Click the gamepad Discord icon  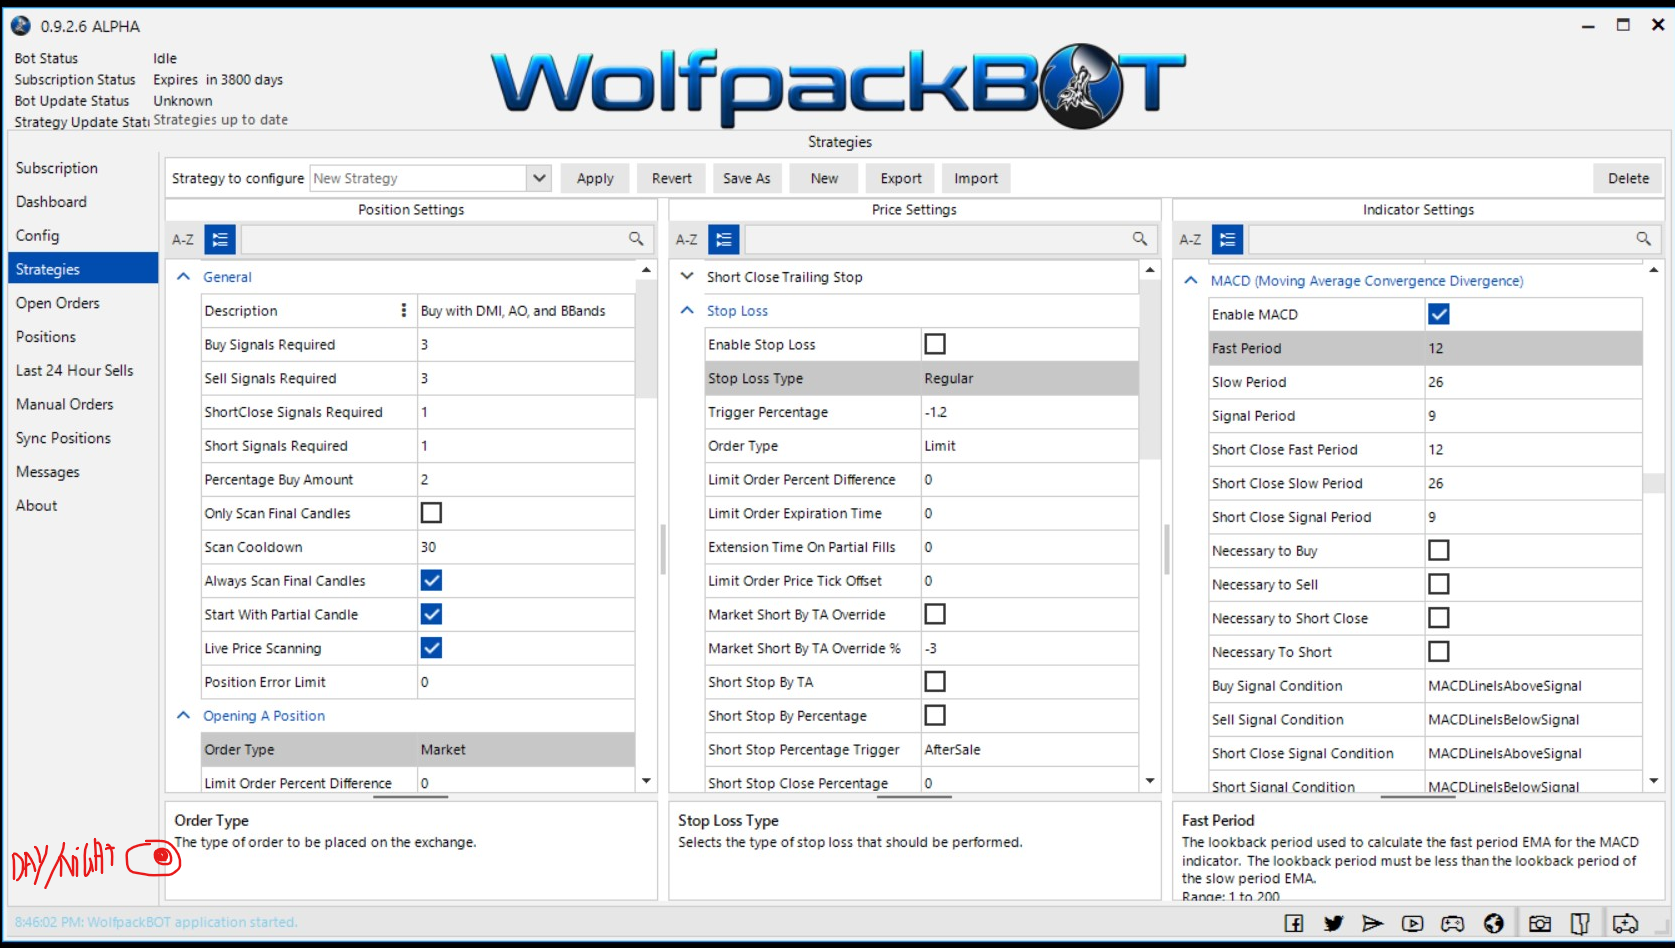click(1452, 923)
